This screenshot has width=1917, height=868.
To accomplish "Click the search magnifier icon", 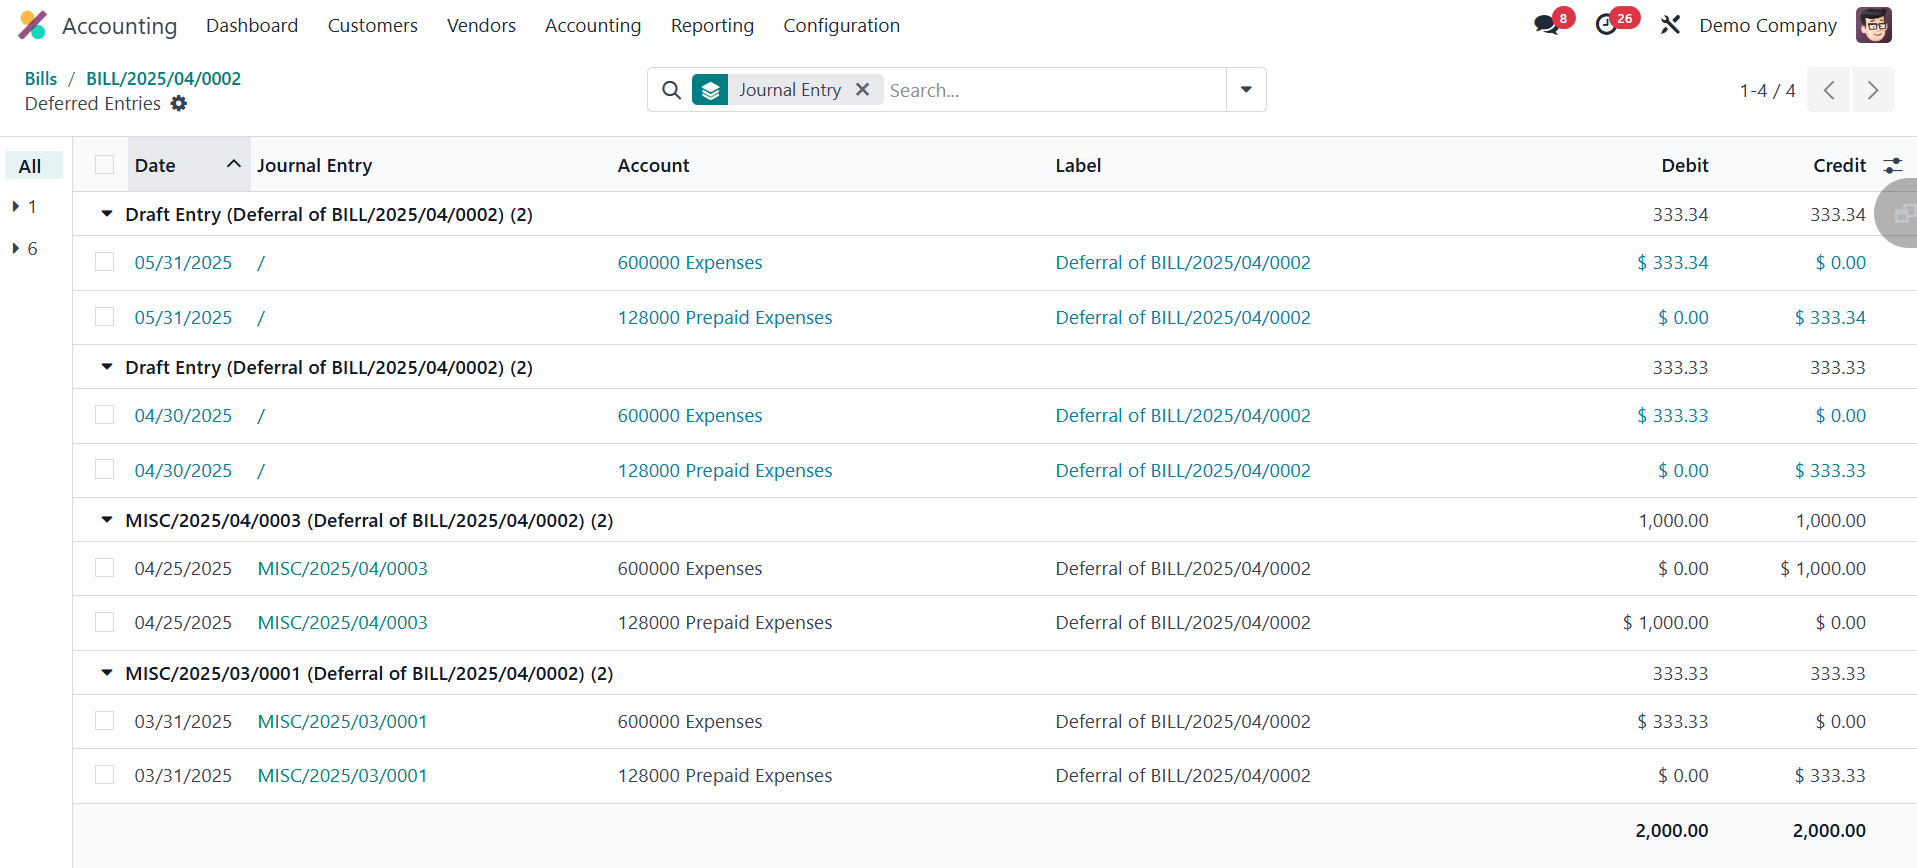I will pos(672,90).
